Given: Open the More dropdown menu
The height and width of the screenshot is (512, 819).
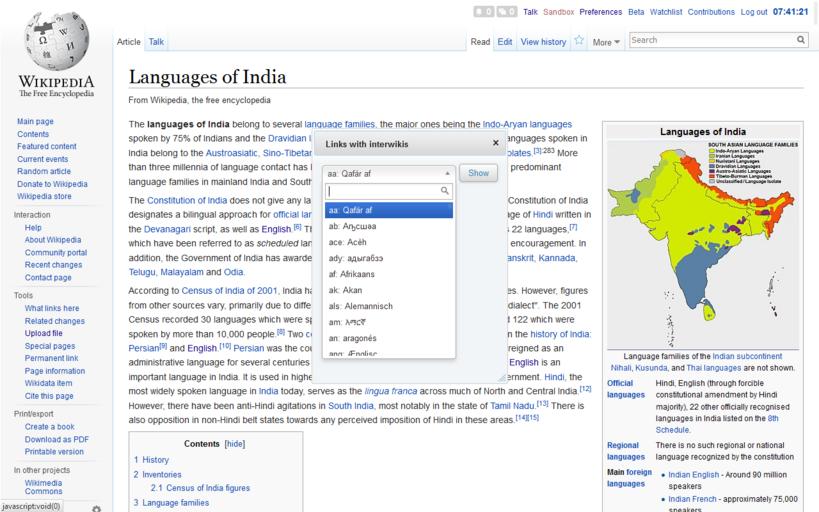Looking at the screenshot, I should pyautogui.click(x=606, y=42).
